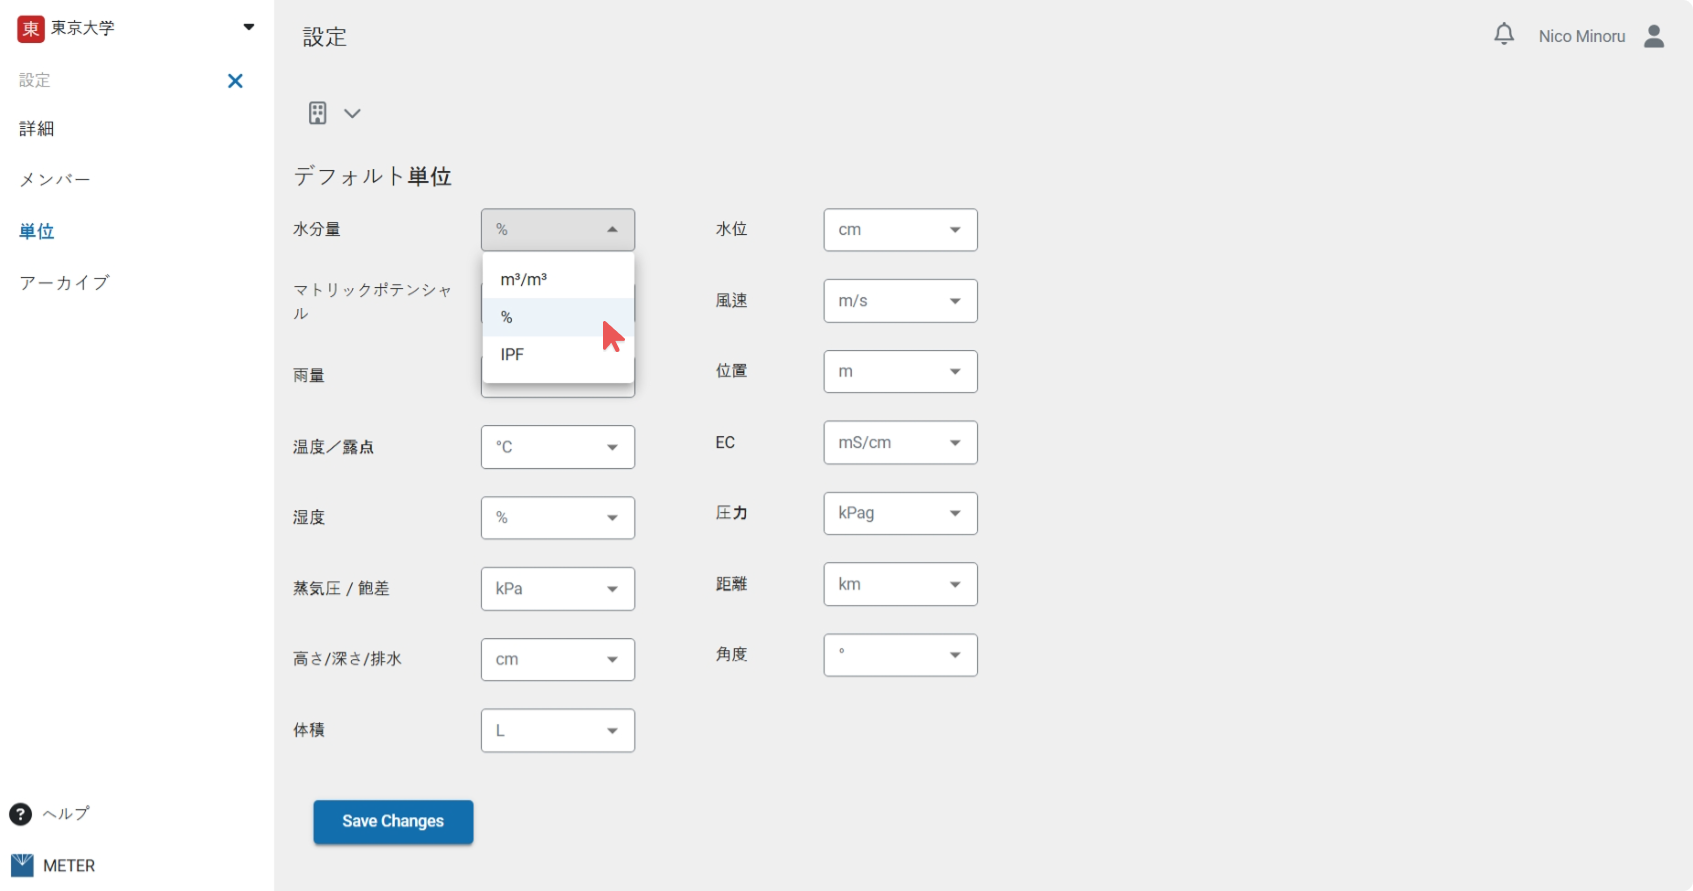
Task: Click the Nico Minoru user name
Action: [1582, 36]
